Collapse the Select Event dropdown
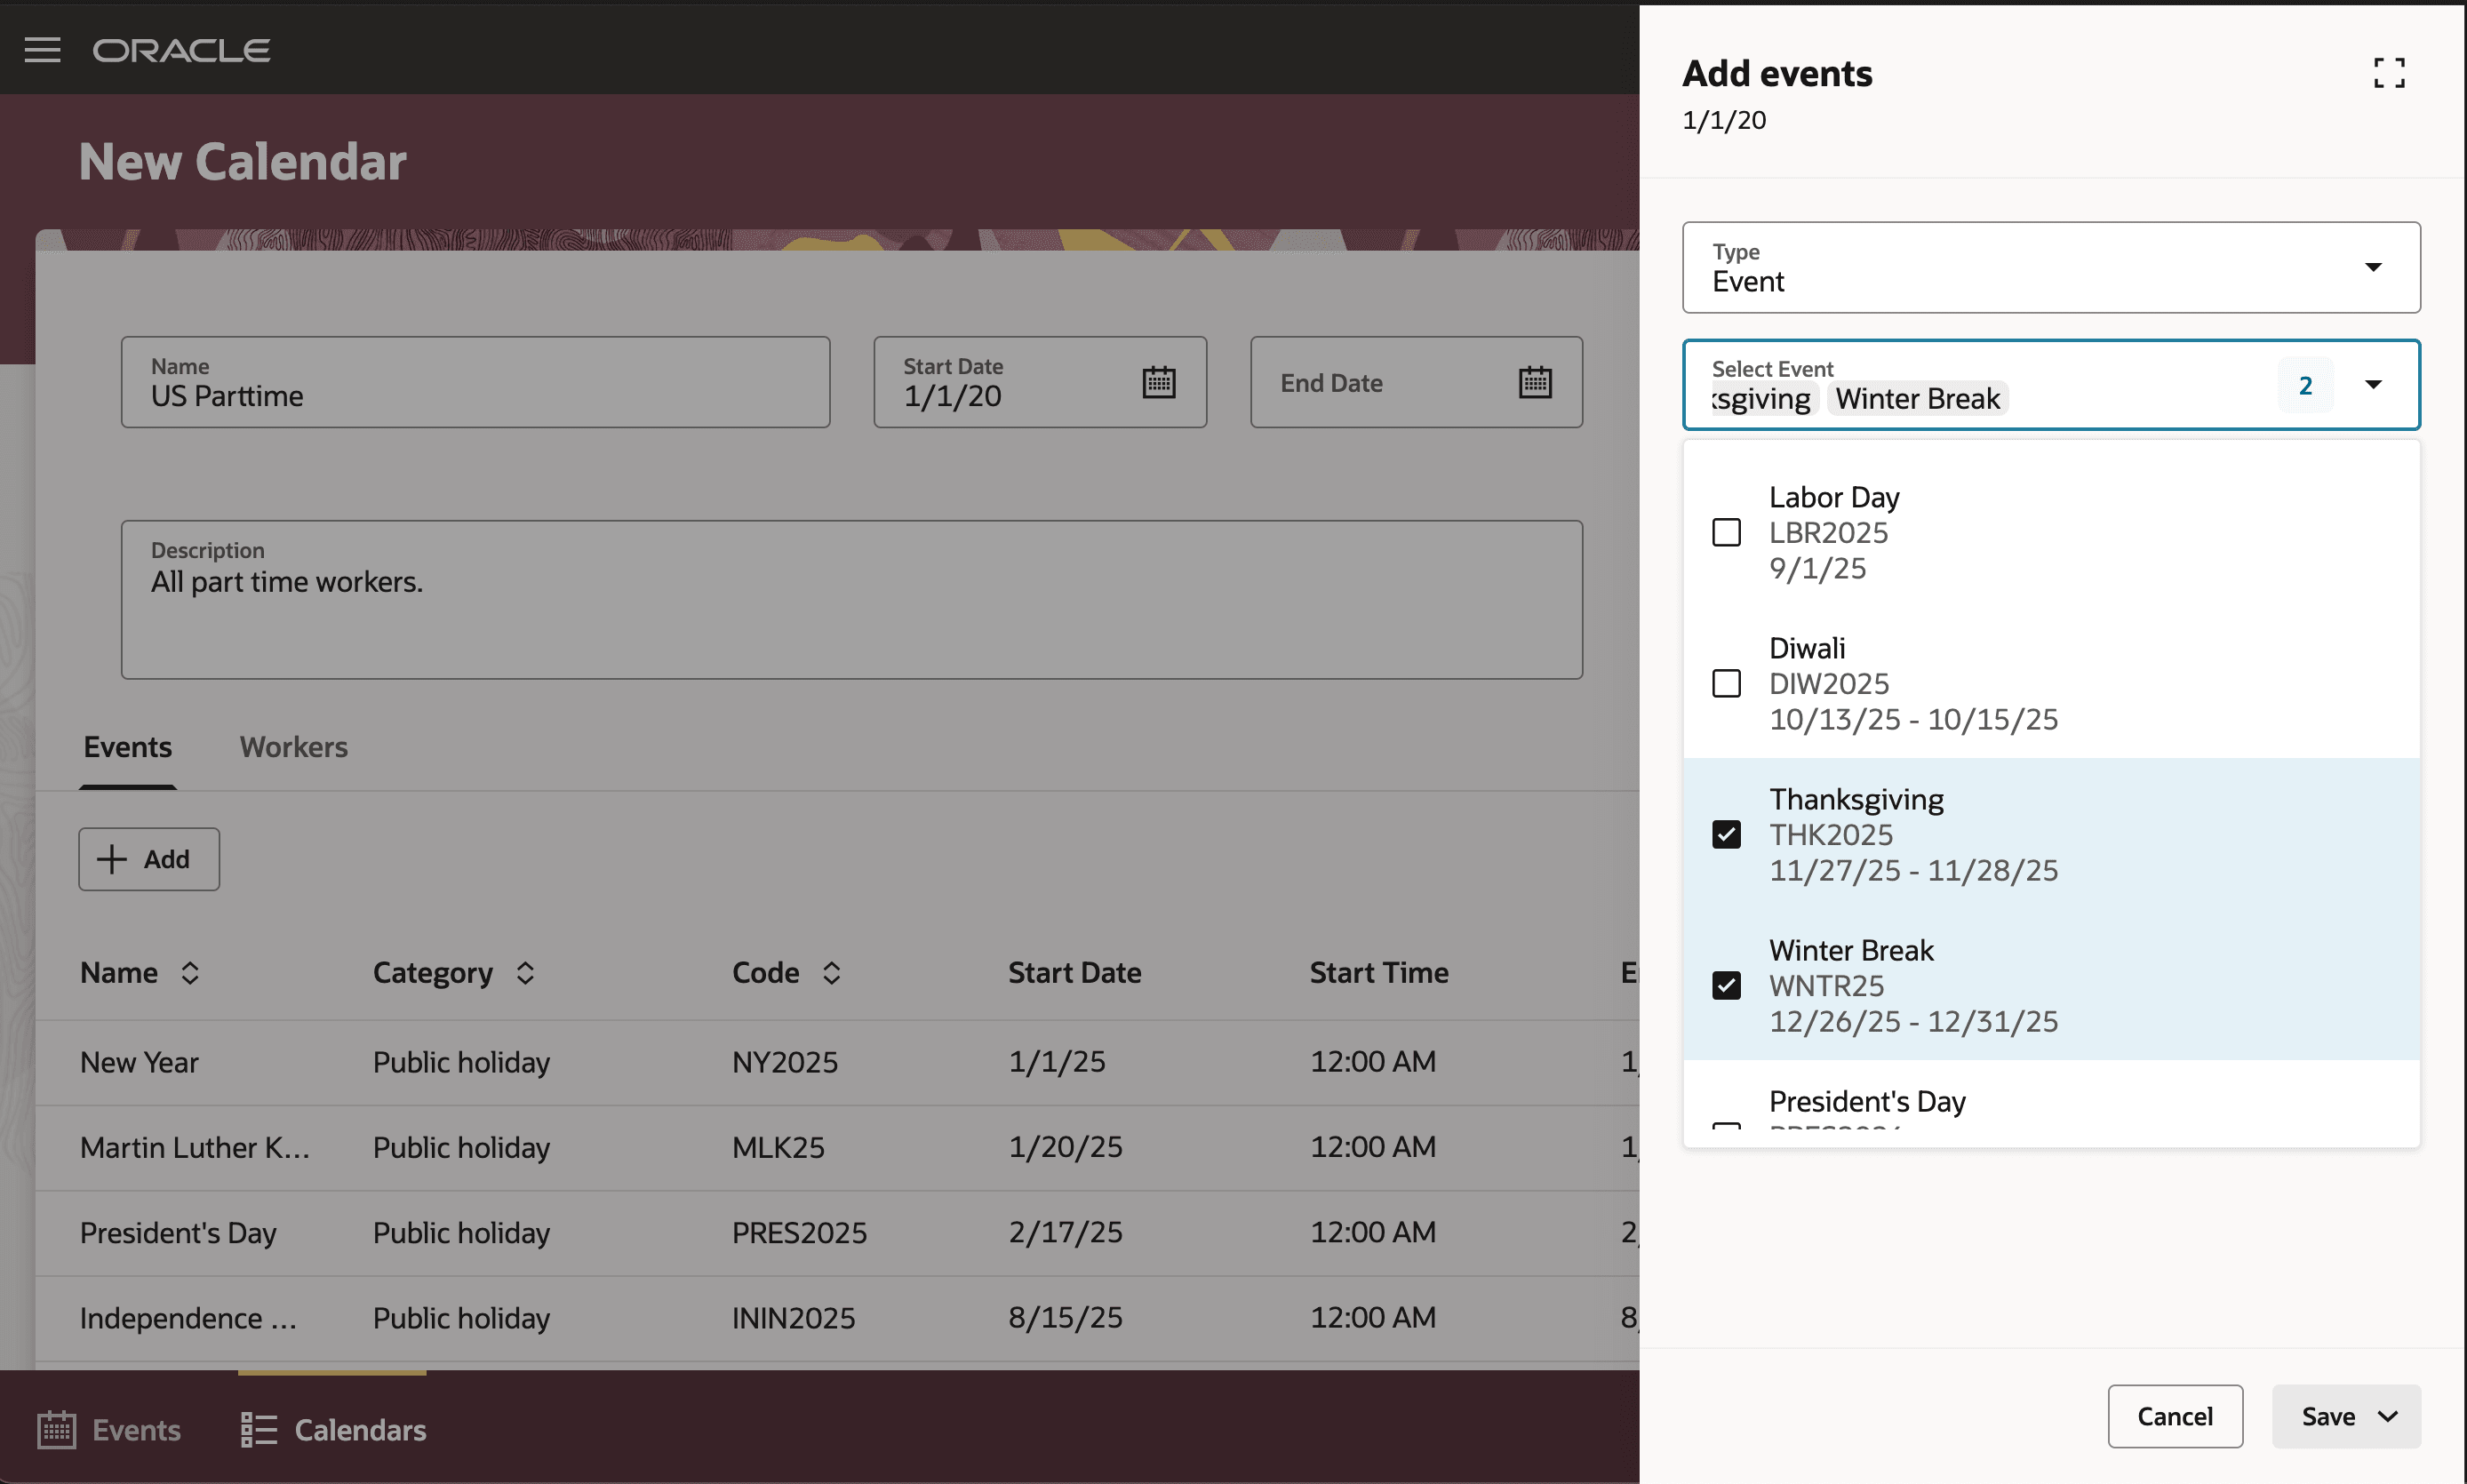The height and width of the screenshot is (1484, 2467). (2374, 384)
